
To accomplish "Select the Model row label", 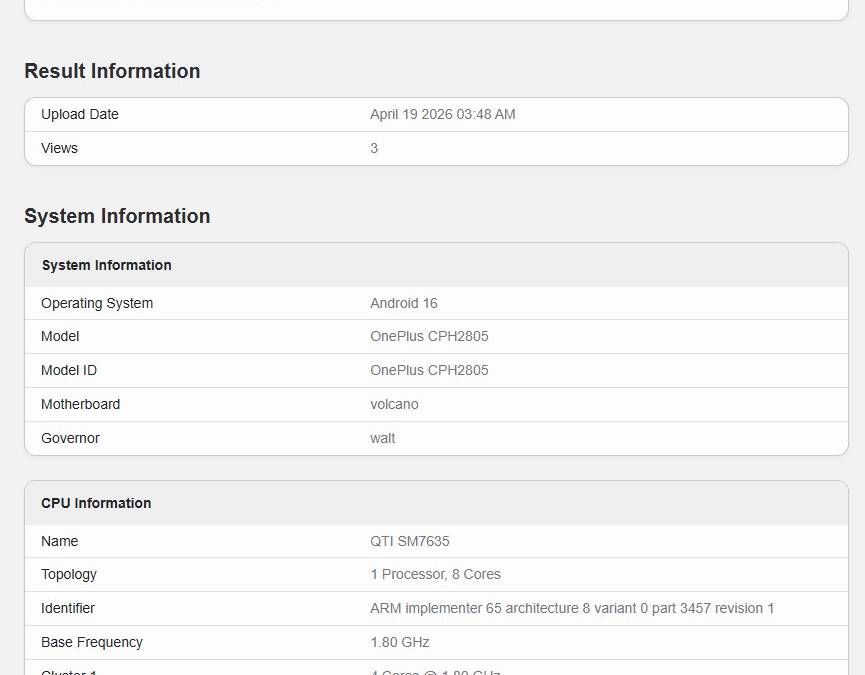I will click(x=60, y=337).
